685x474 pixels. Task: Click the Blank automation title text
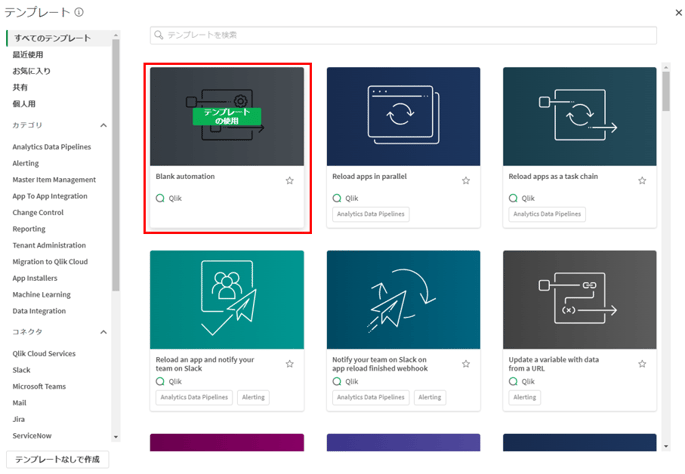point(185,176)
